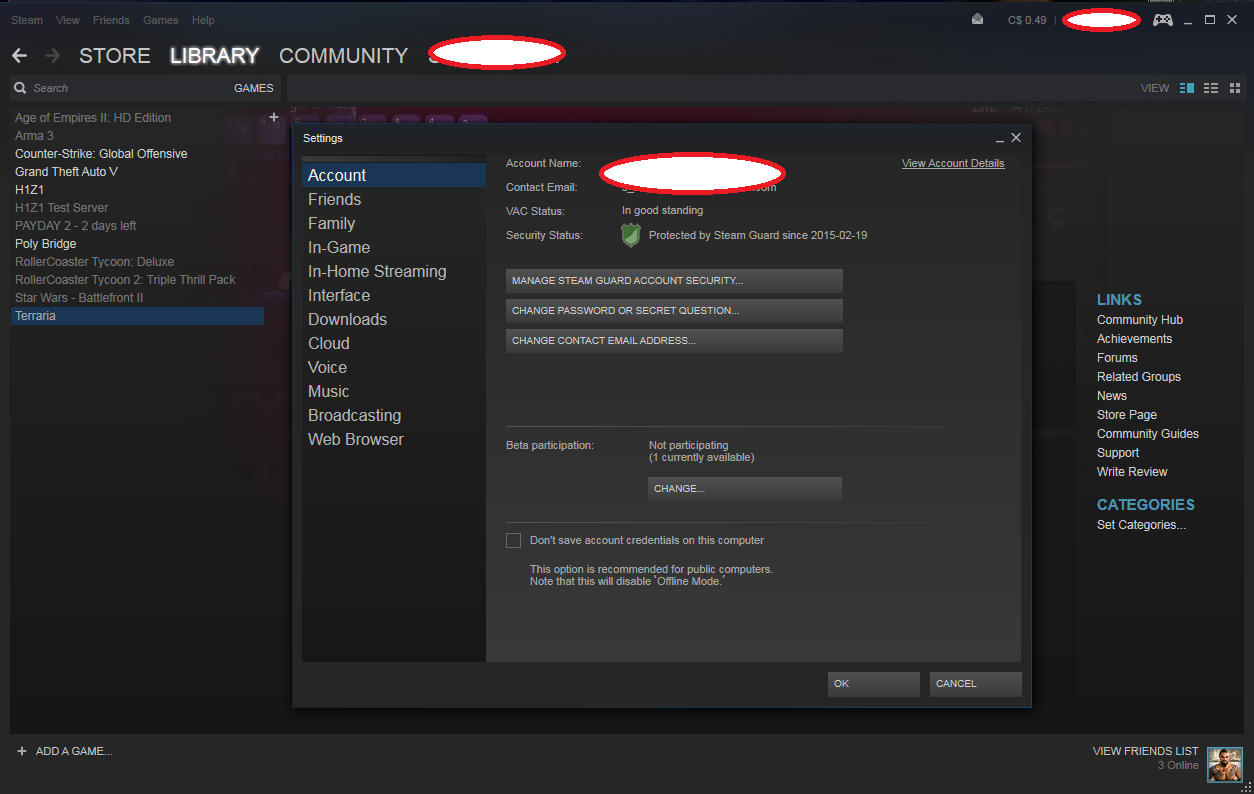Click Change Contact Email Address button
This screenshot has width=1254, height=794.
click(x=674, y=341)
